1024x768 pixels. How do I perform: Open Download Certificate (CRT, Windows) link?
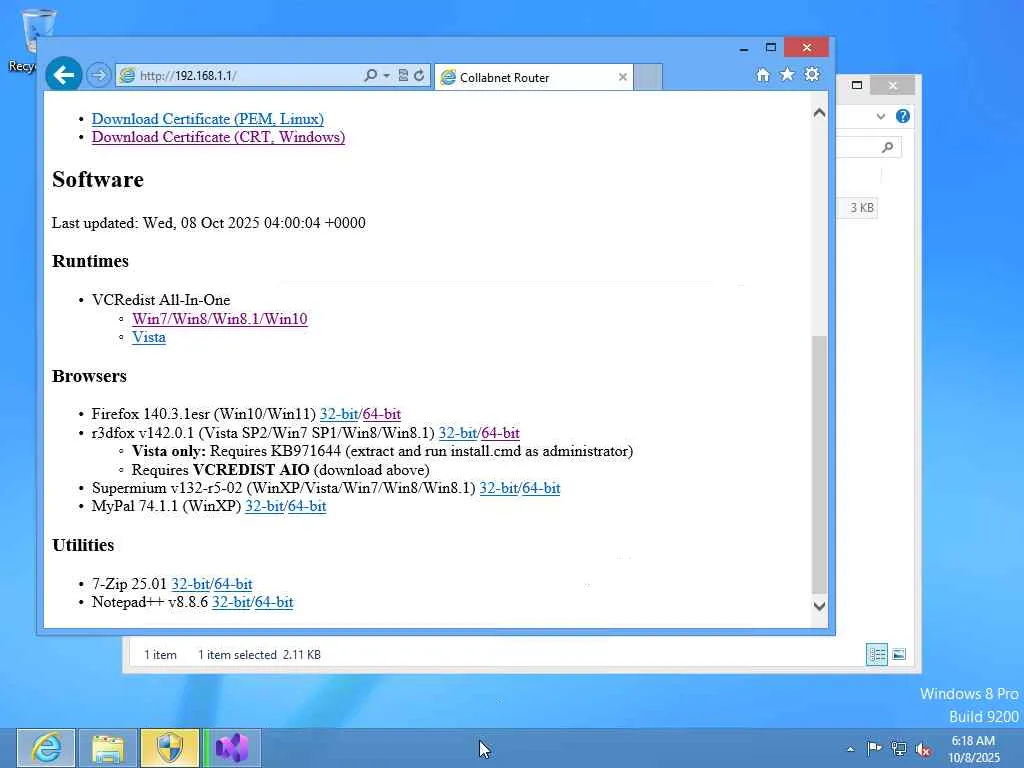pos(218,137)
